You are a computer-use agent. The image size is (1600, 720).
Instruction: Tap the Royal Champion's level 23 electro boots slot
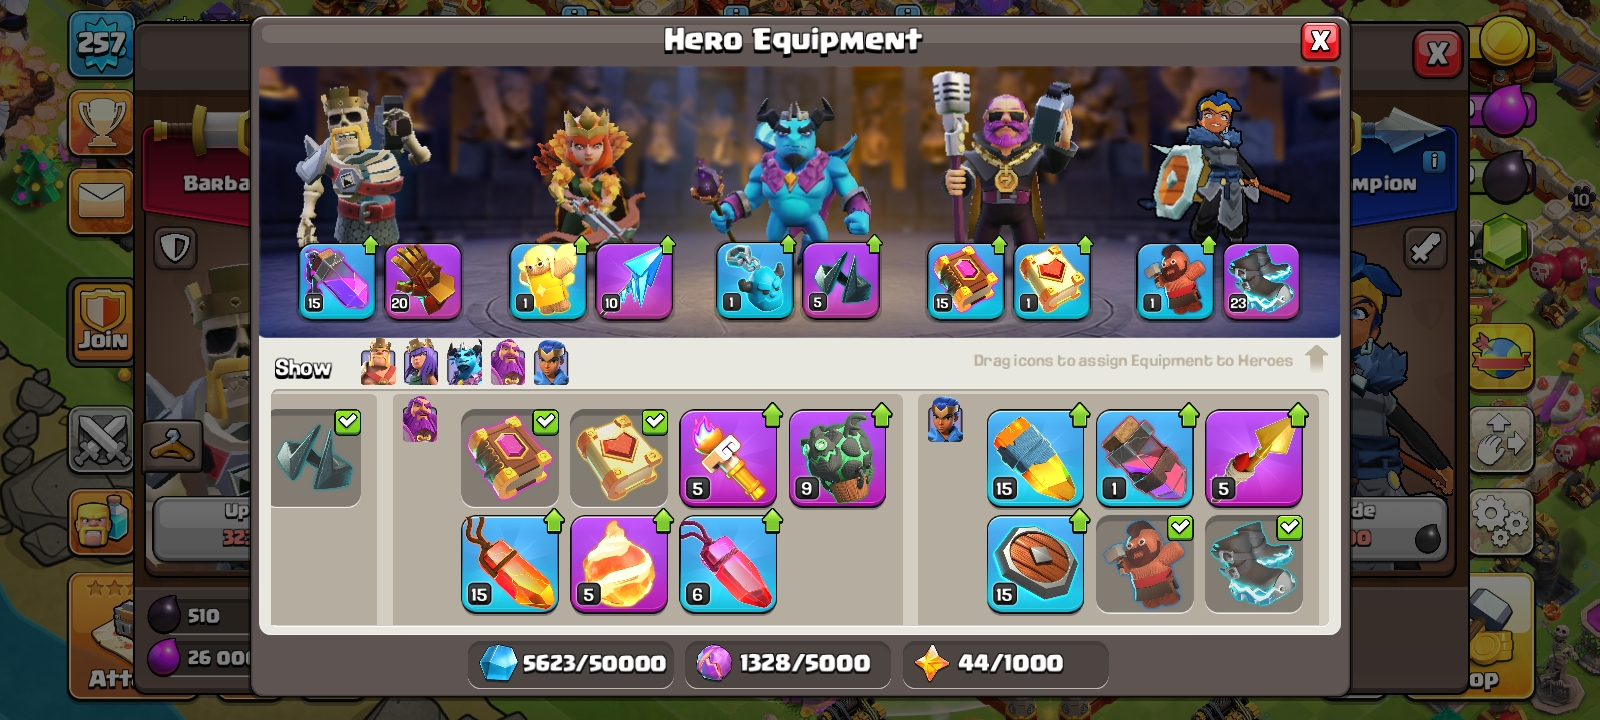1261,281
